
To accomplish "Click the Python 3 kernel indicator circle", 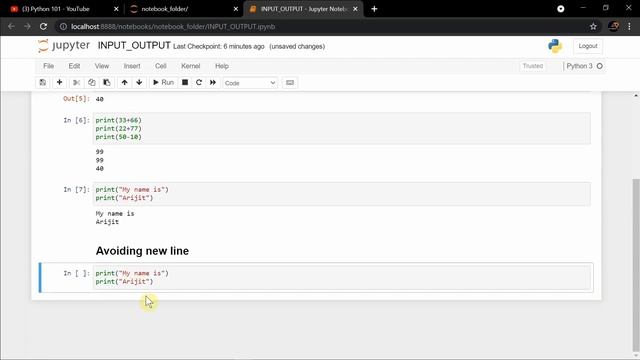I will pos(600,66).
